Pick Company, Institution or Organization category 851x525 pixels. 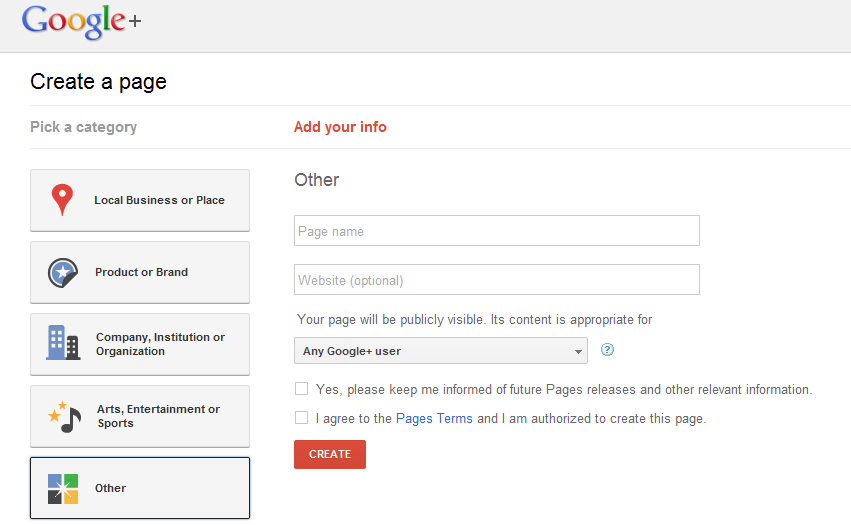tap(140, 344)
